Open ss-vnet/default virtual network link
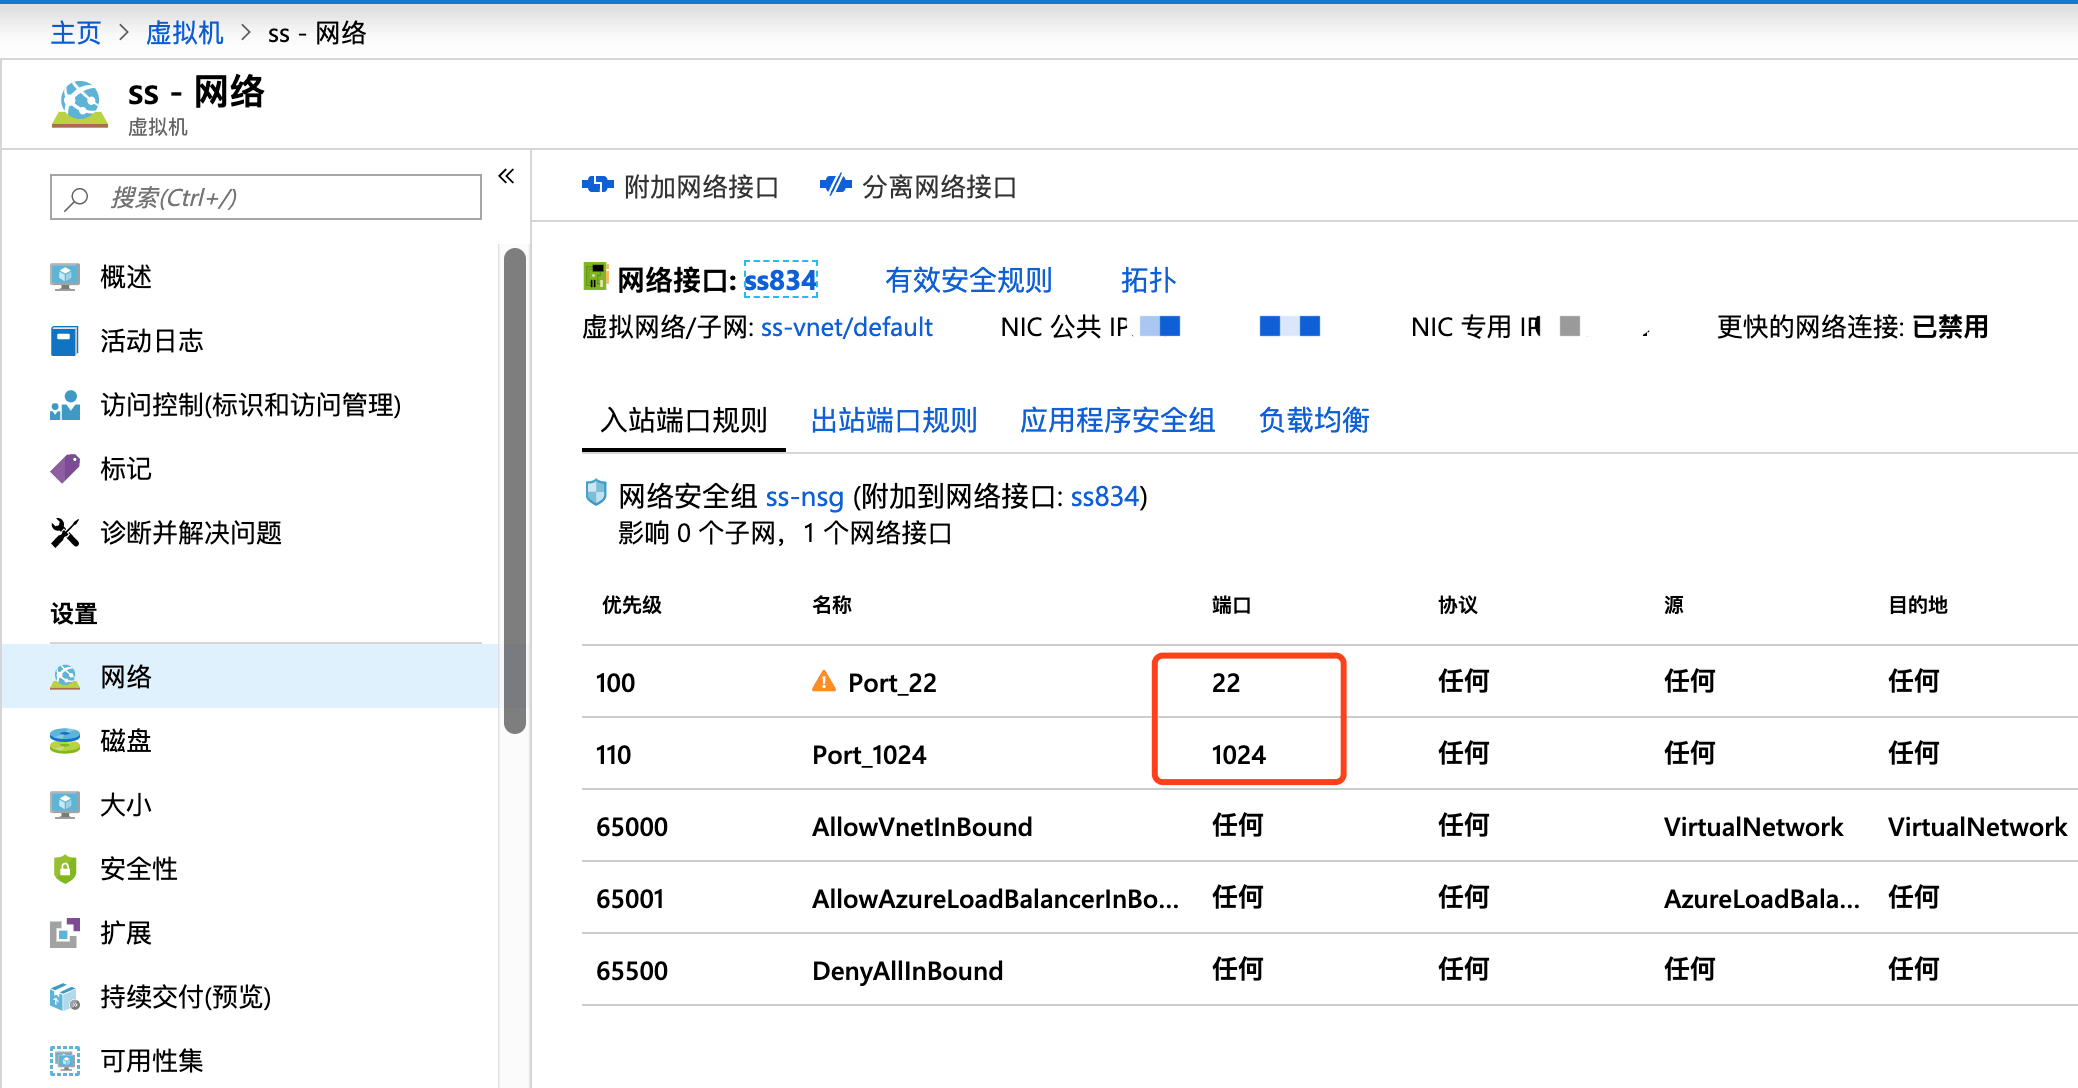The height and width of the screenshot is (1088, 2078). [847, 327]
